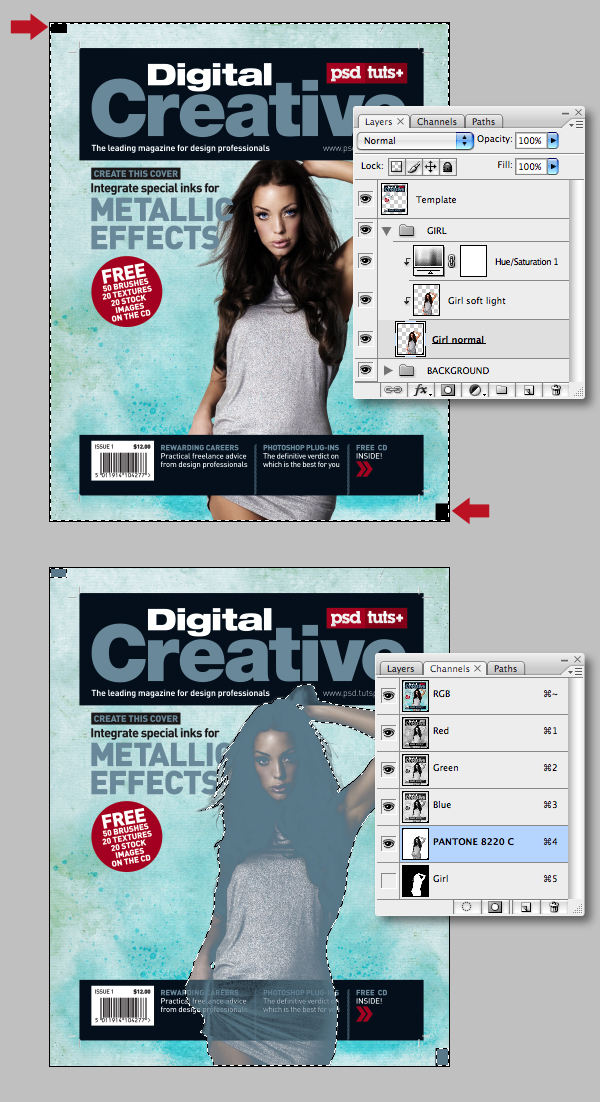Hide the RGB composite channel
Screen dimensions: 600x1102
click(x=389, y=695)
